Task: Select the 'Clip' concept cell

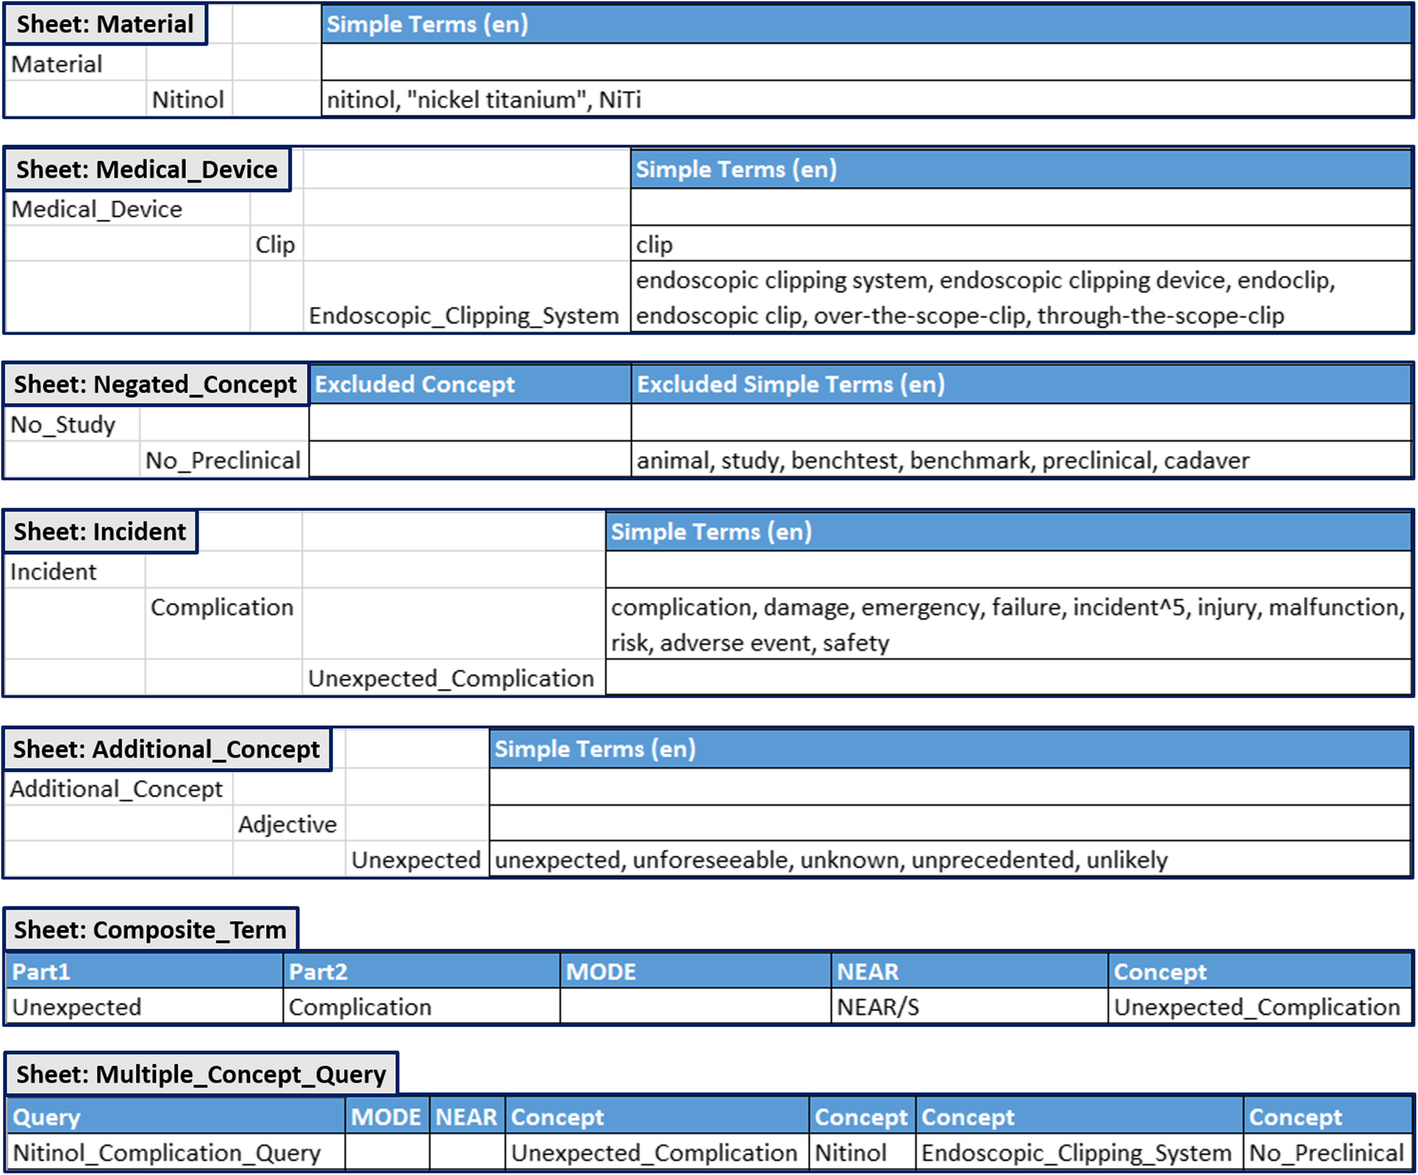Action: [x=276, y=245]
